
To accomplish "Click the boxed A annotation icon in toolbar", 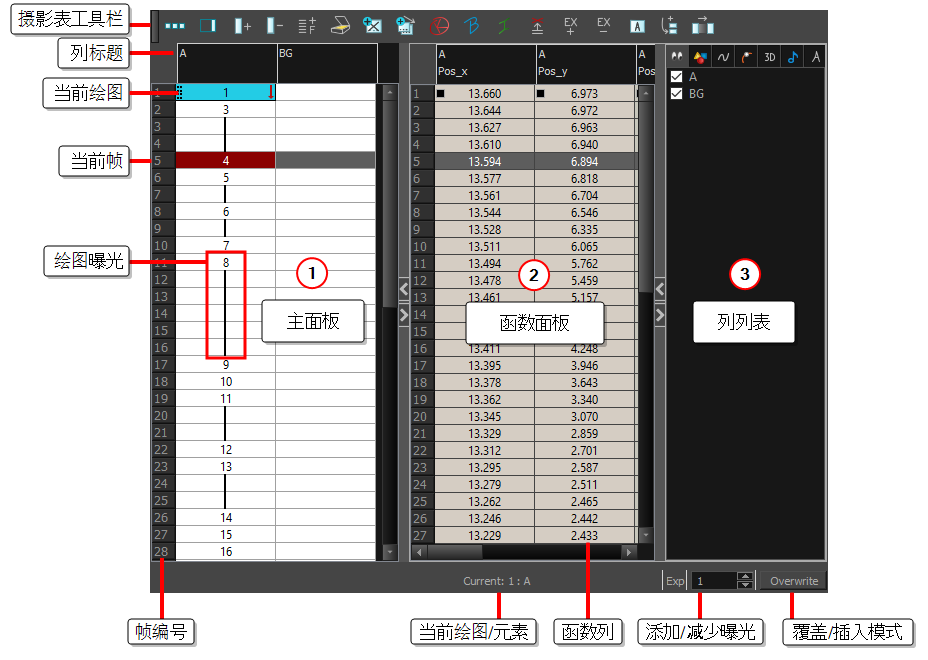I will pos(637,27).
